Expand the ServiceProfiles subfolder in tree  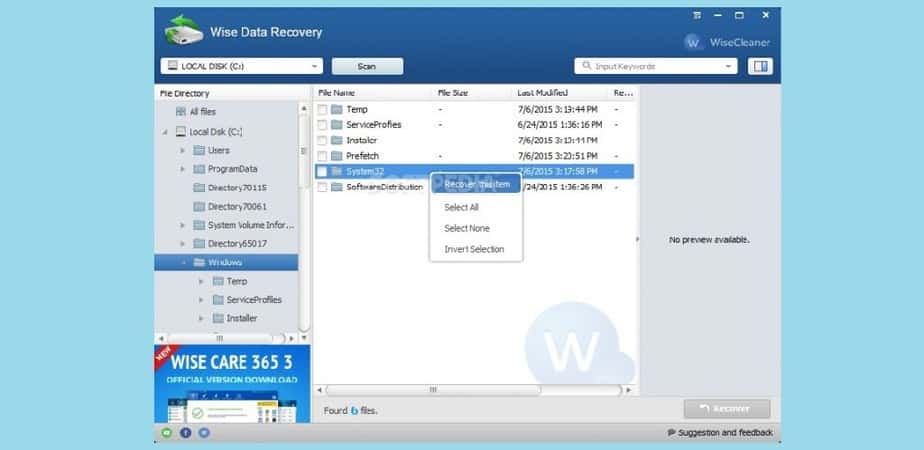[x=202, y=300]
